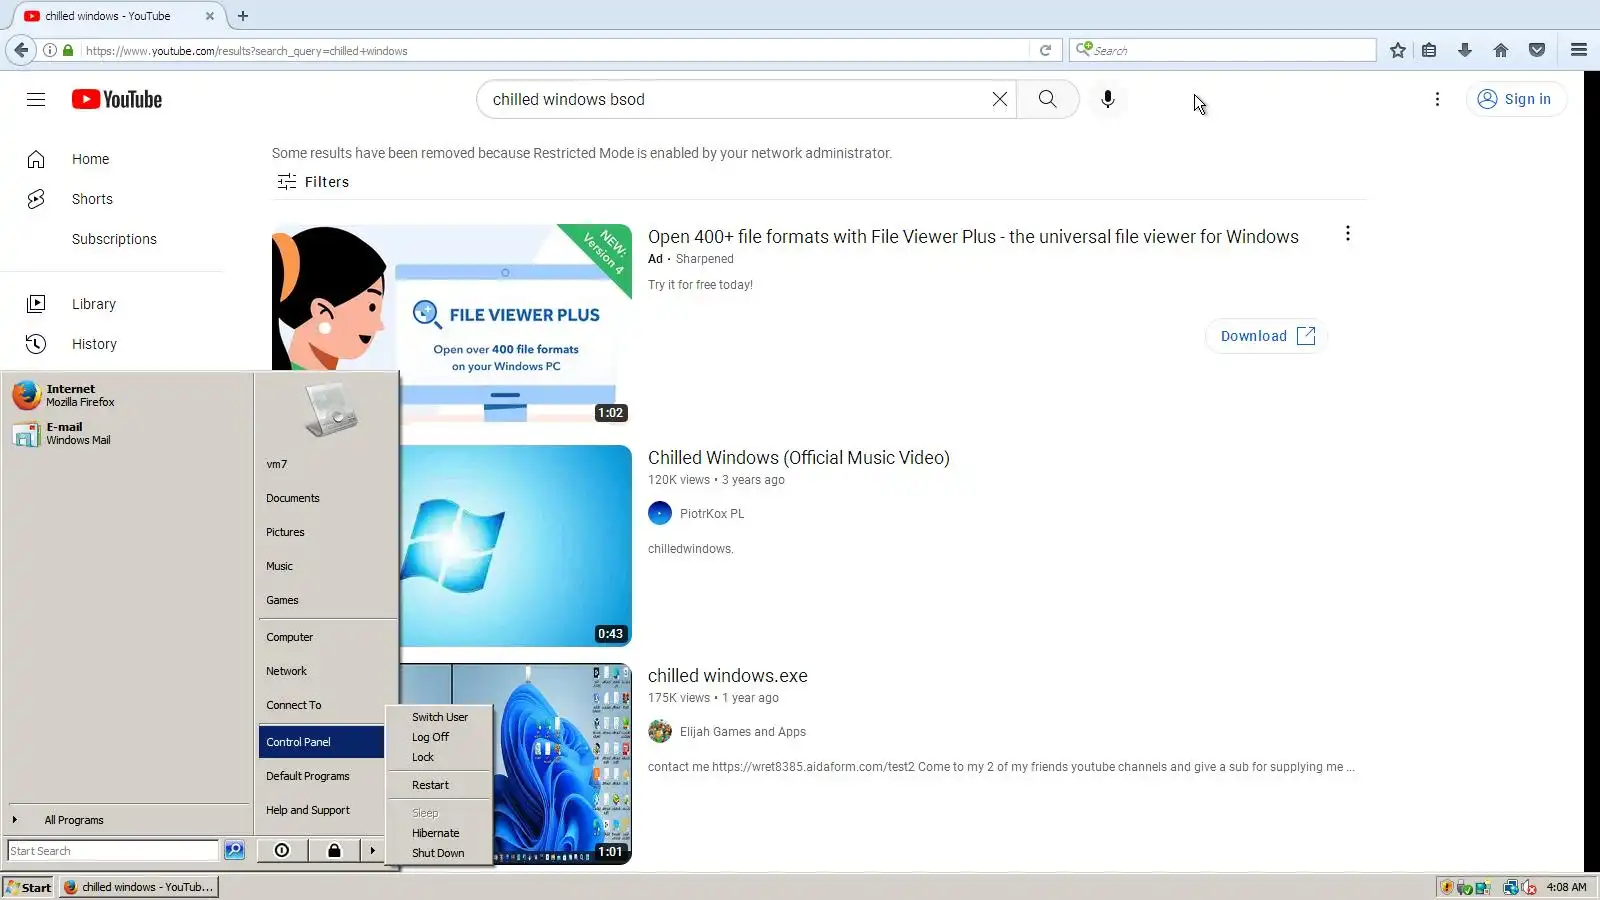Image resolution: width=1600 pixels, height=900 pixels.
Task: Click the shutdown options arrow button
Action: 372,851
